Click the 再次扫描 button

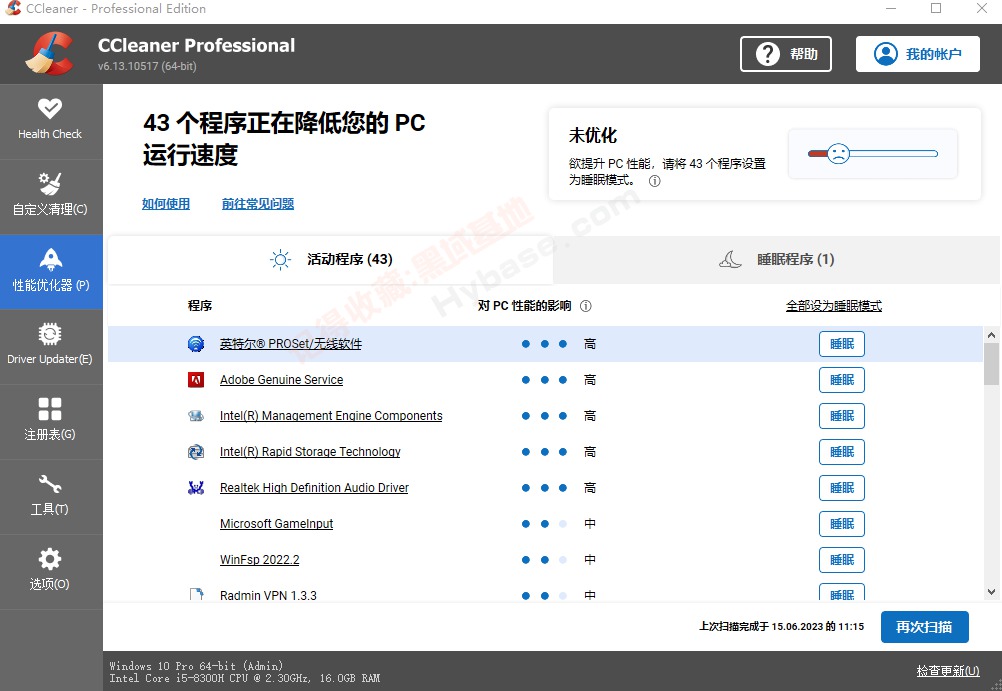tap(924, 627)
